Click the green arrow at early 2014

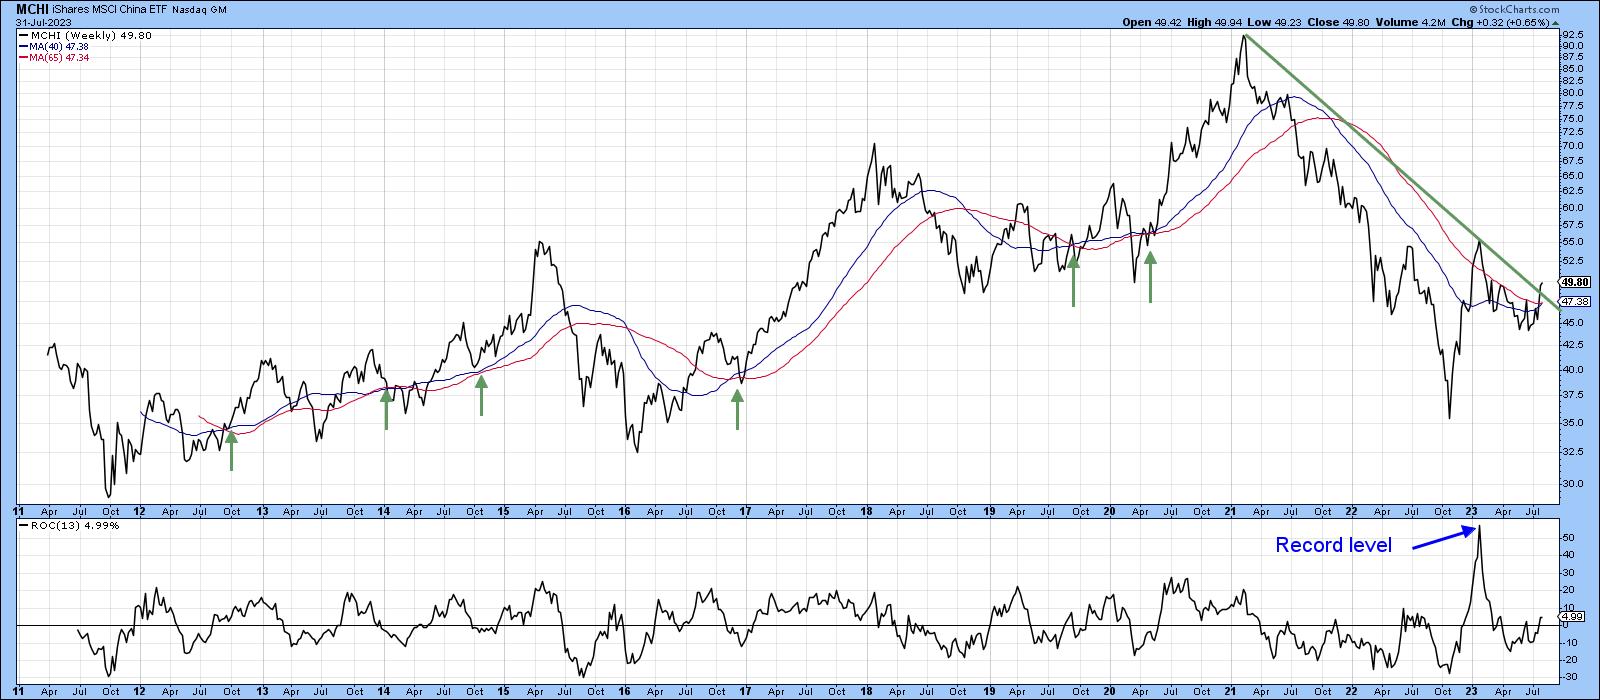point(386,408)
